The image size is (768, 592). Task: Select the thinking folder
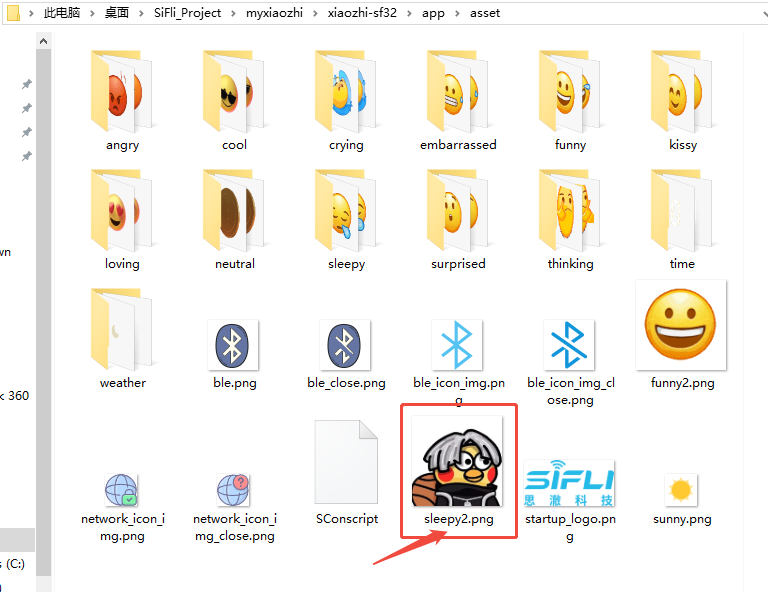(x=570, y=219)
